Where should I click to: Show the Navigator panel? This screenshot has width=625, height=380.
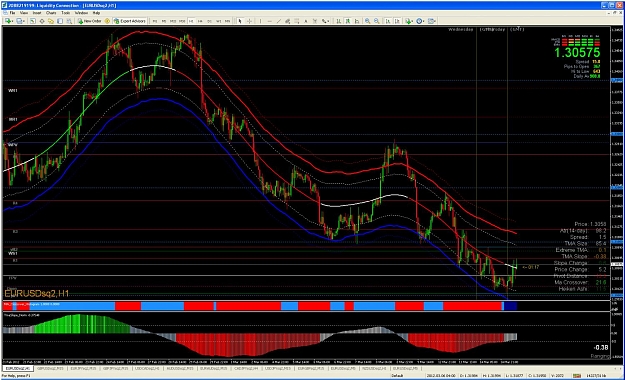tap(51, 21)
